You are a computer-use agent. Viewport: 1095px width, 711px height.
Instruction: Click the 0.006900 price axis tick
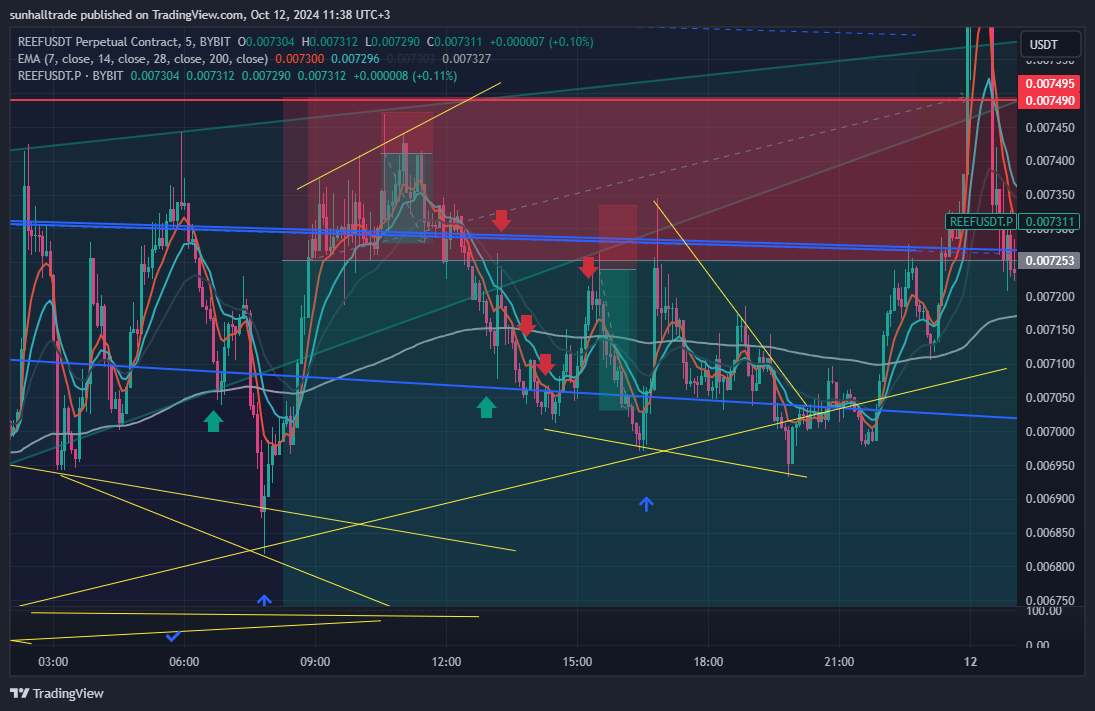pos(1050,499)
